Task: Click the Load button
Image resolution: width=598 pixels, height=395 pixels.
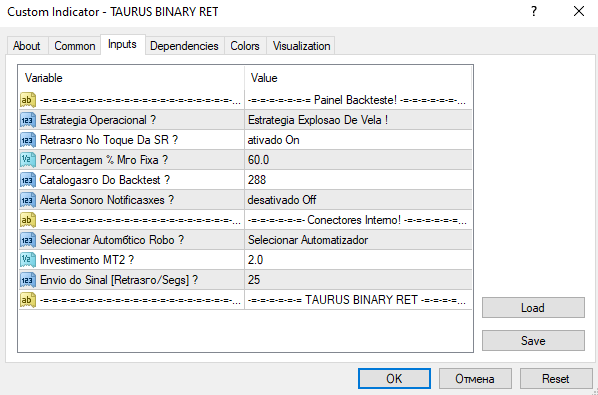Action: point(533,308)
